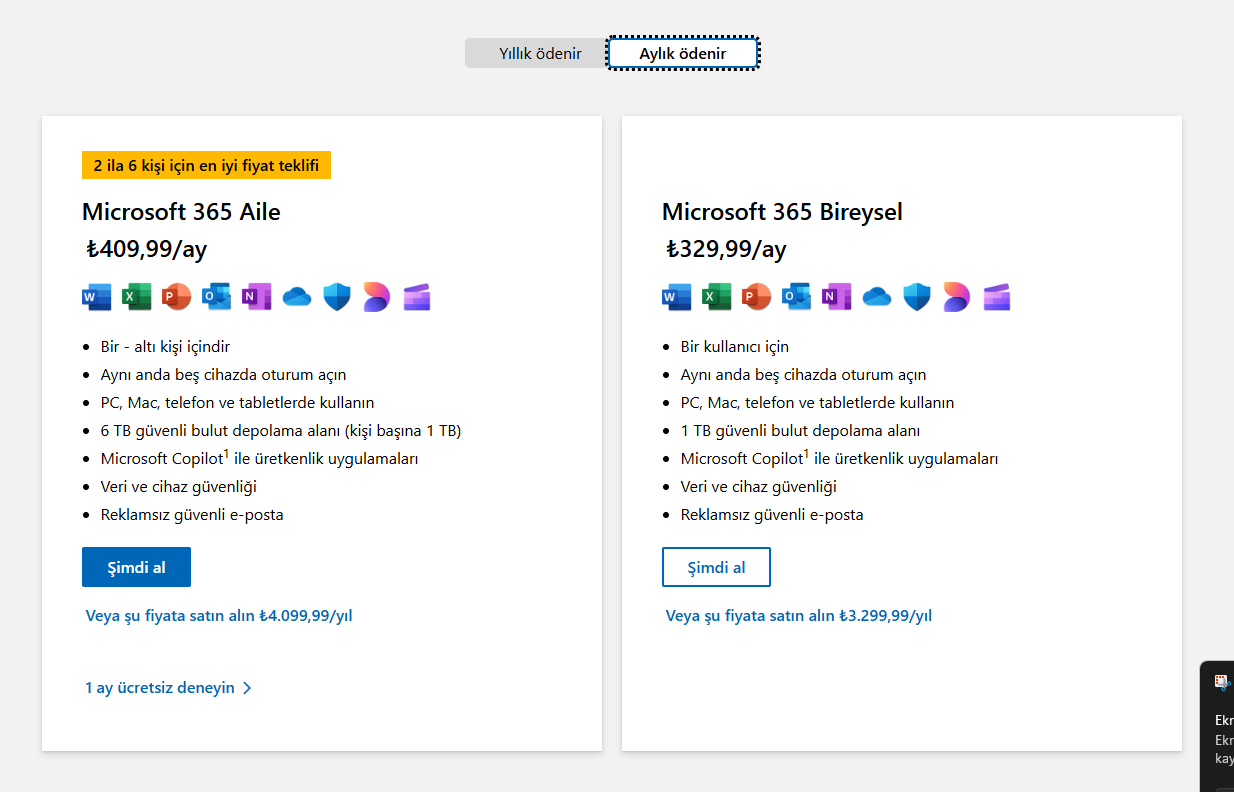The width and height of the screenshot is (1234, 792).
Task: Select the Aylık ödenir billing tab
Action: 683,53
